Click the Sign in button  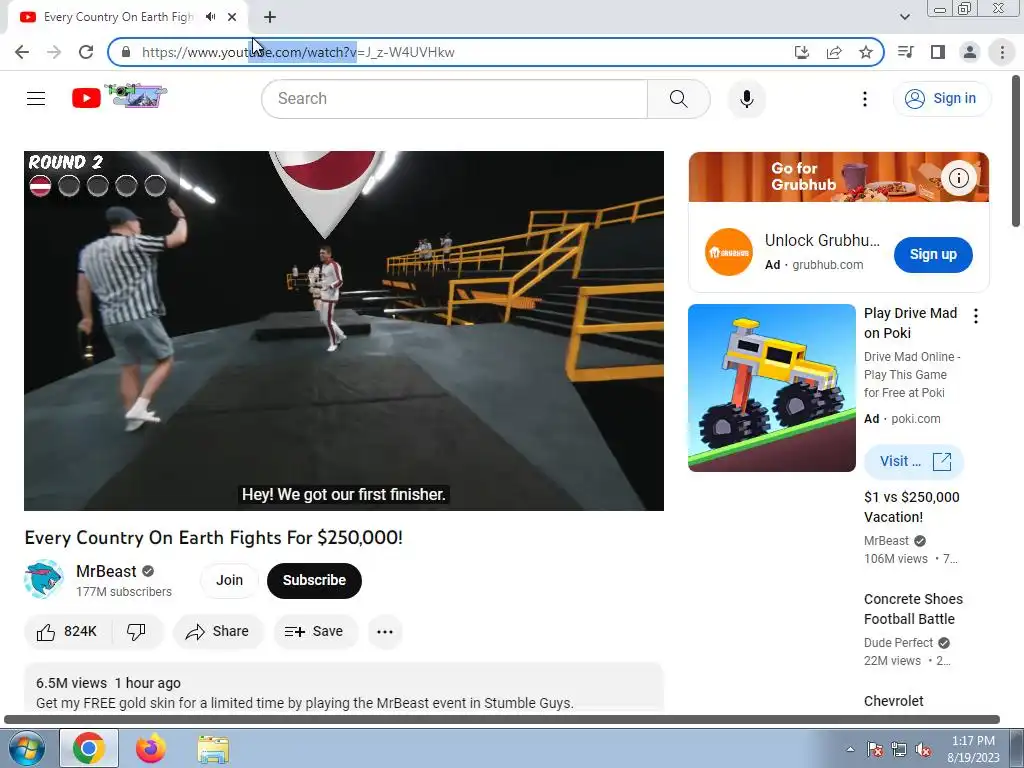click(941, 99)
